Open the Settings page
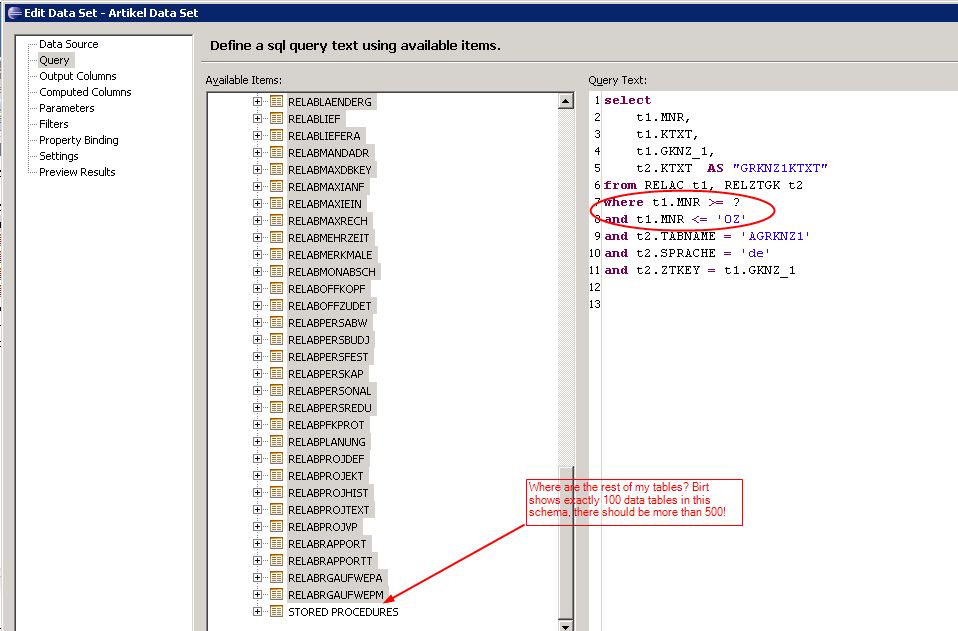The width and height of the screenshot is (958, 631). [x=59, y=156]
